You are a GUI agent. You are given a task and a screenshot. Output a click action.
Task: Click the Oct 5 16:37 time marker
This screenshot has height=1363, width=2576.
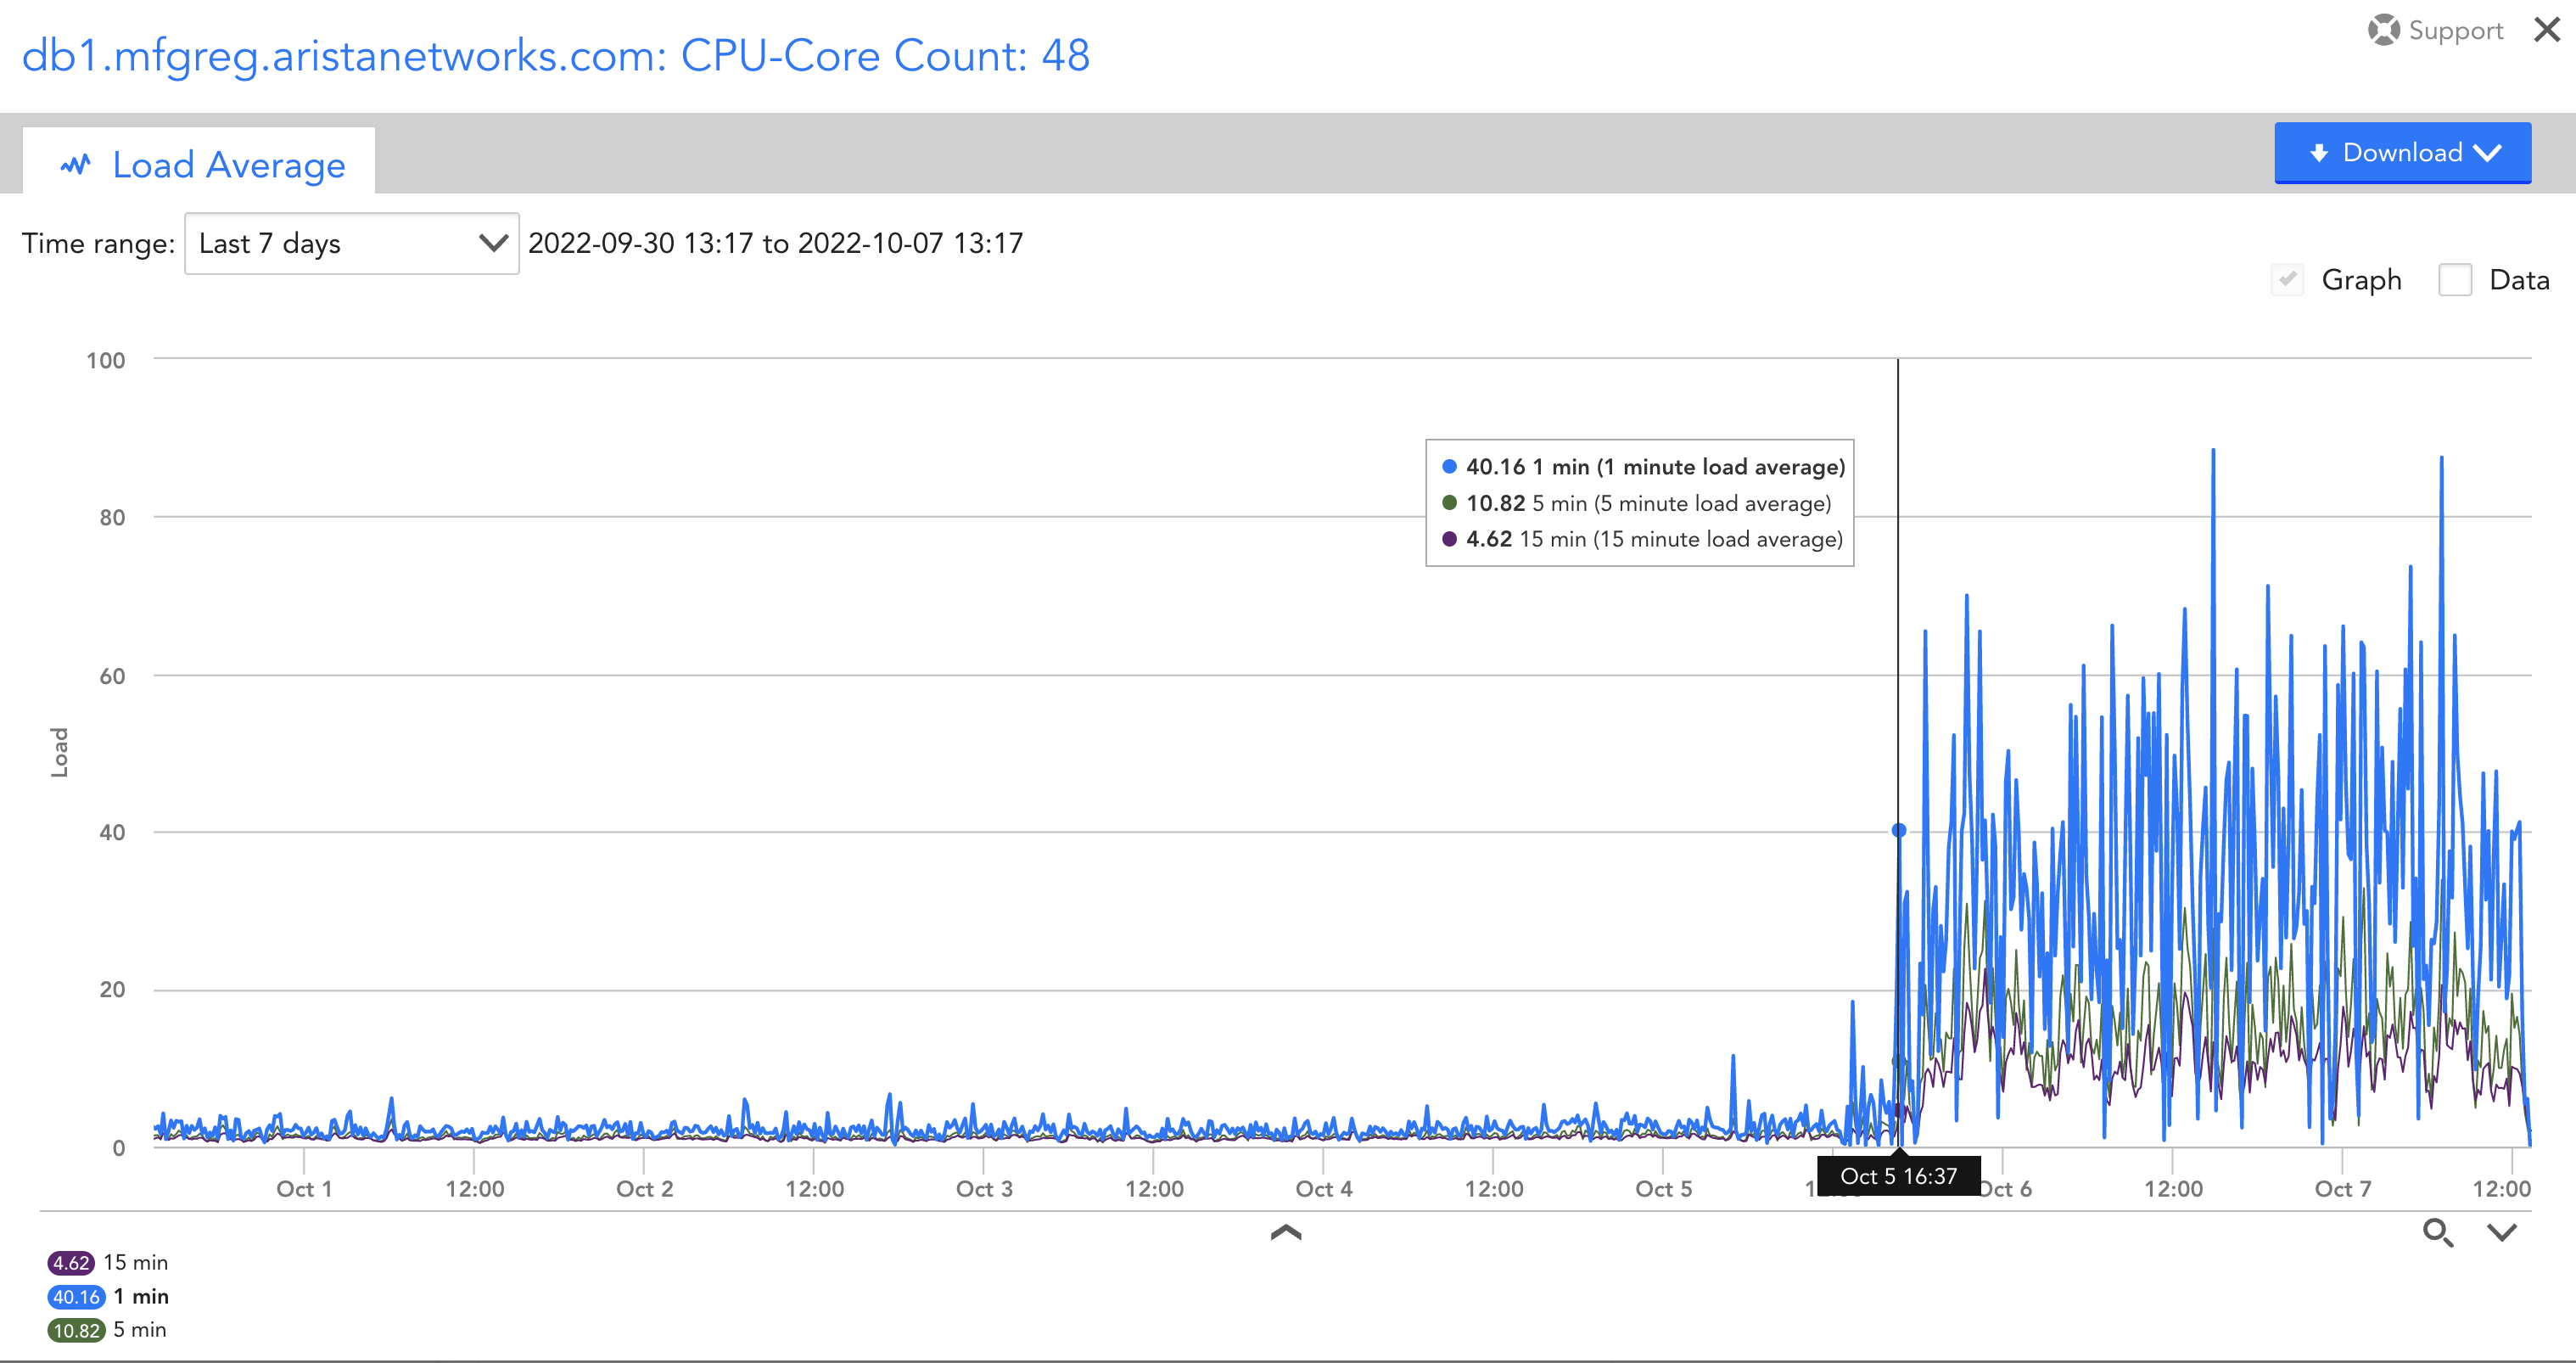(1897, 1176)
